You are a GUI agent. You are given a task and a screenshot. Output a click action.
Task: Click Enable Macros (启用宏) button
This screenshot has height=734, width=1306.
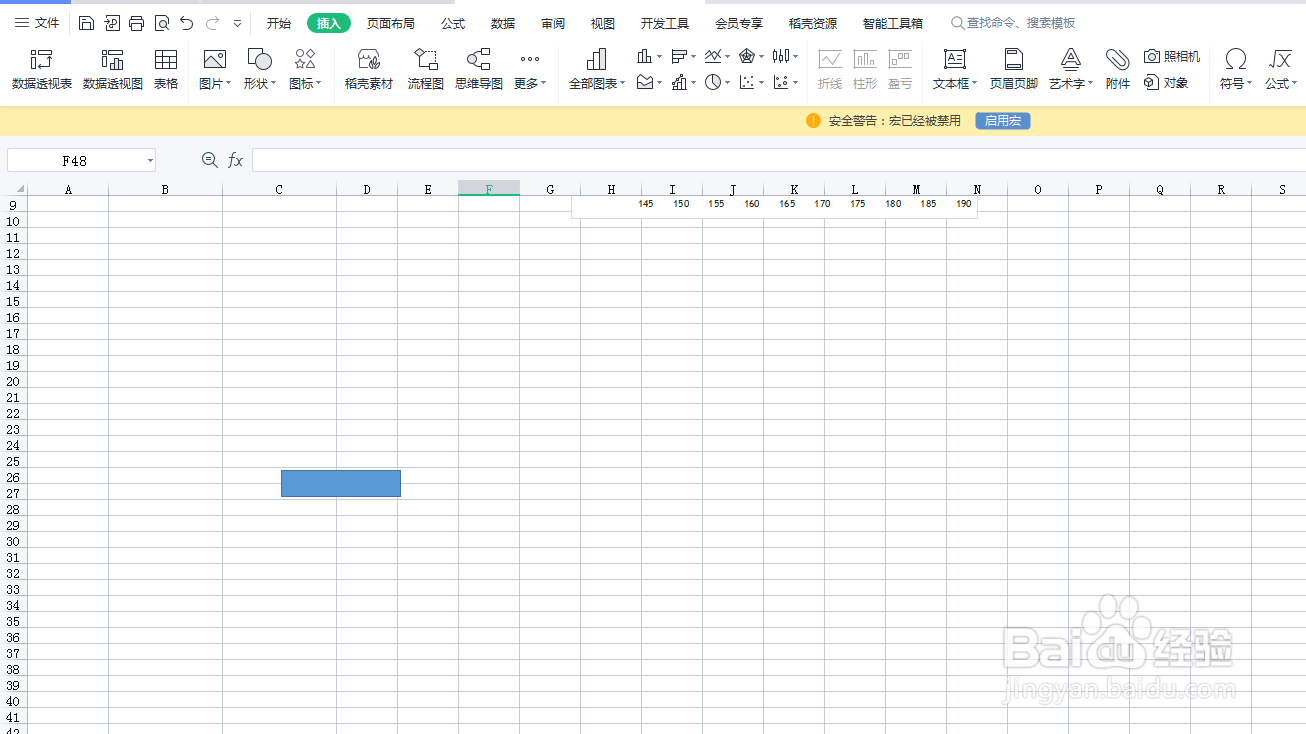pos(1003,121)
